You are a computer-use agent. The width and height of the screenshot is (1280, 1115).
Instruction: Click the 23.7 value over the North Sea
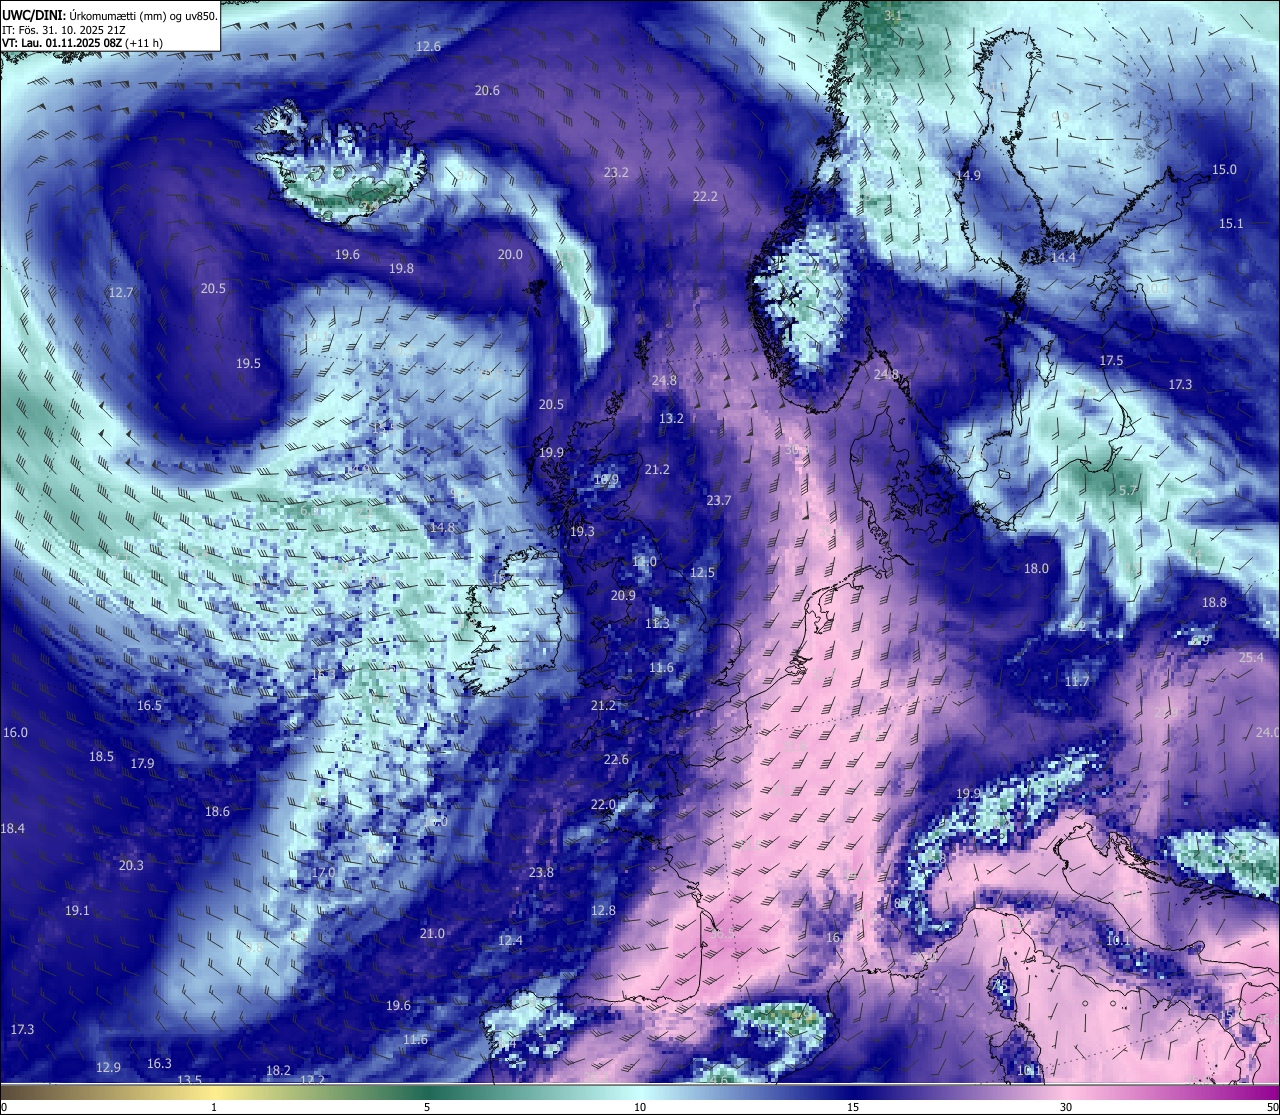(x=718, y=501)
